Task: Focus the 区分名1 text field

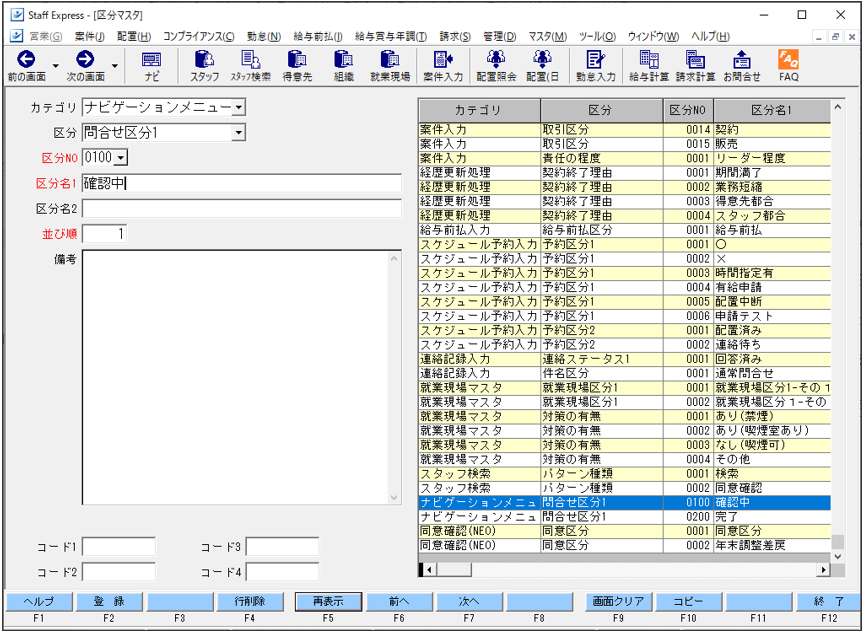Action: (242, 183)
